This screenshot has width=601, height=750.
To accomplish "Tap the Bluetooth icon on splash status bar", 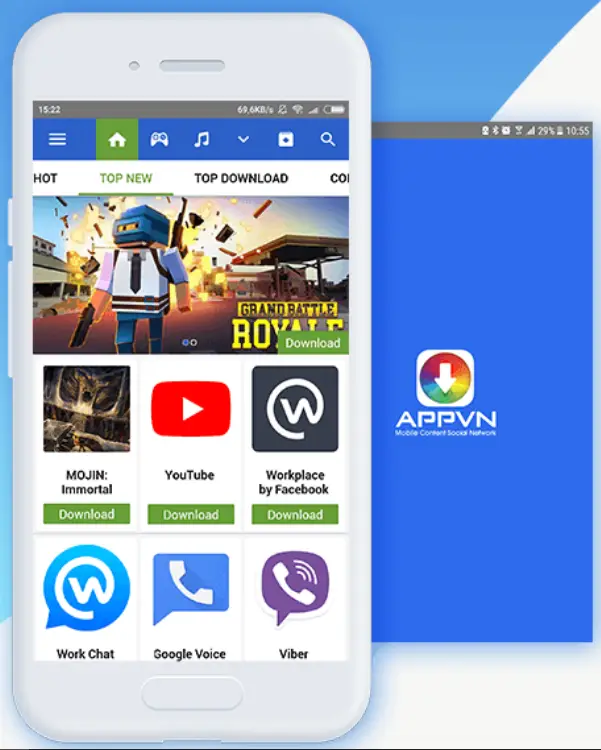I will 496,131.
